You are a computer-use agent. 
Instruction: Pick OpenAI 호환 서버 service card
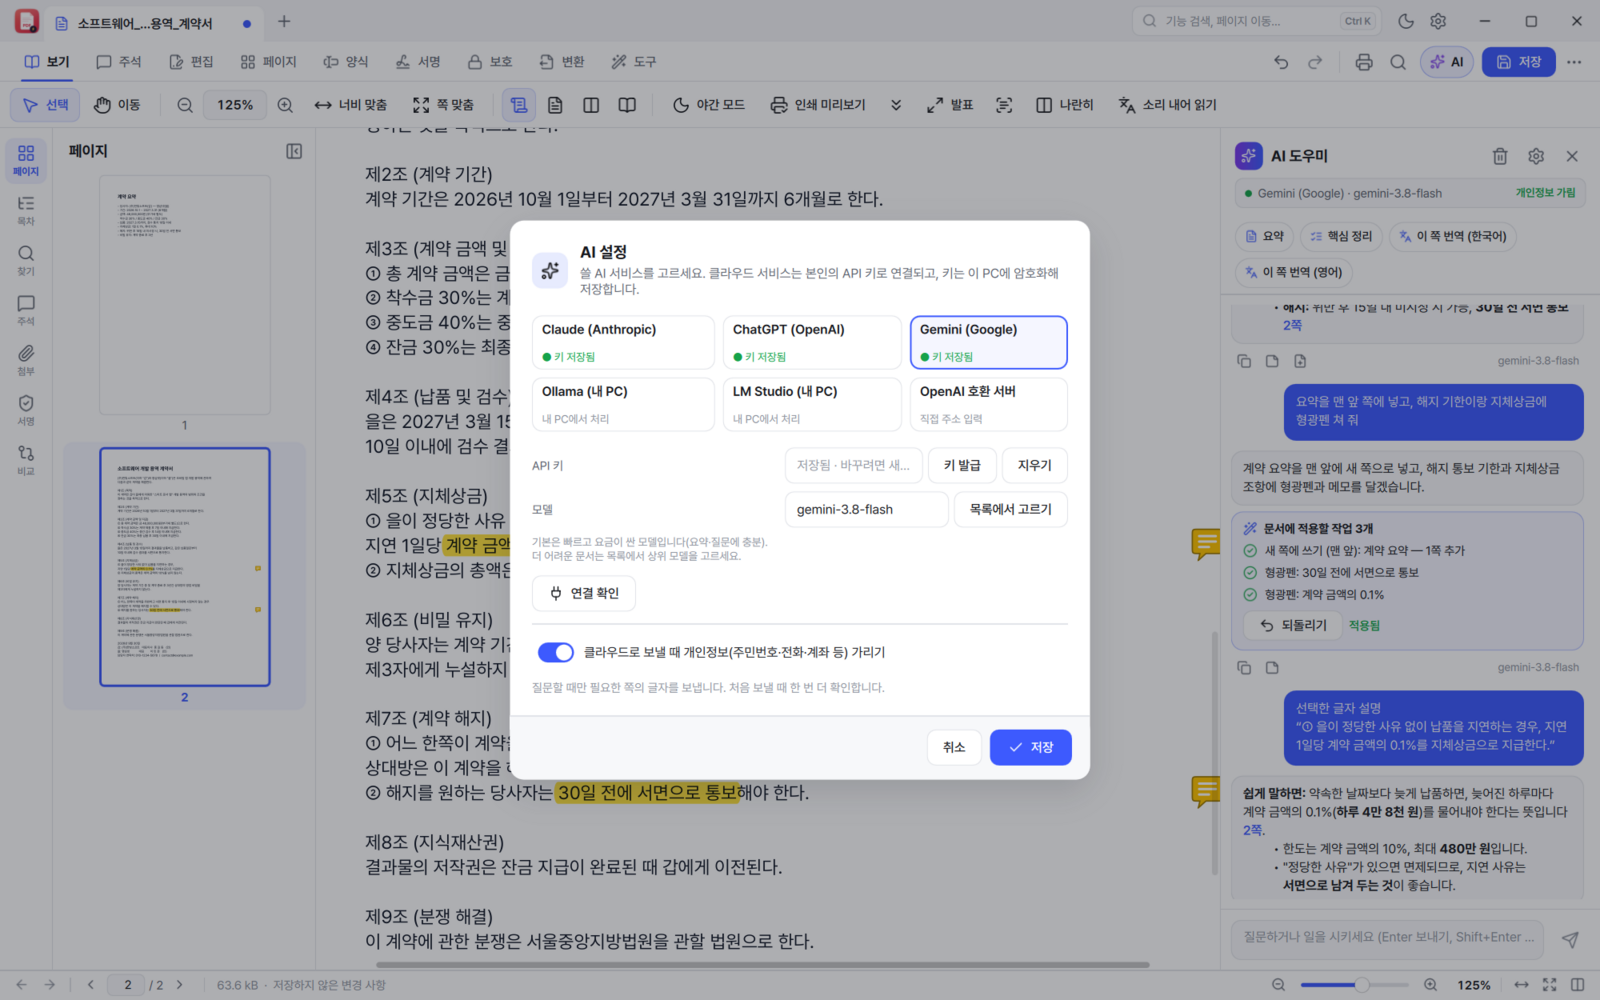click(988, 404)
